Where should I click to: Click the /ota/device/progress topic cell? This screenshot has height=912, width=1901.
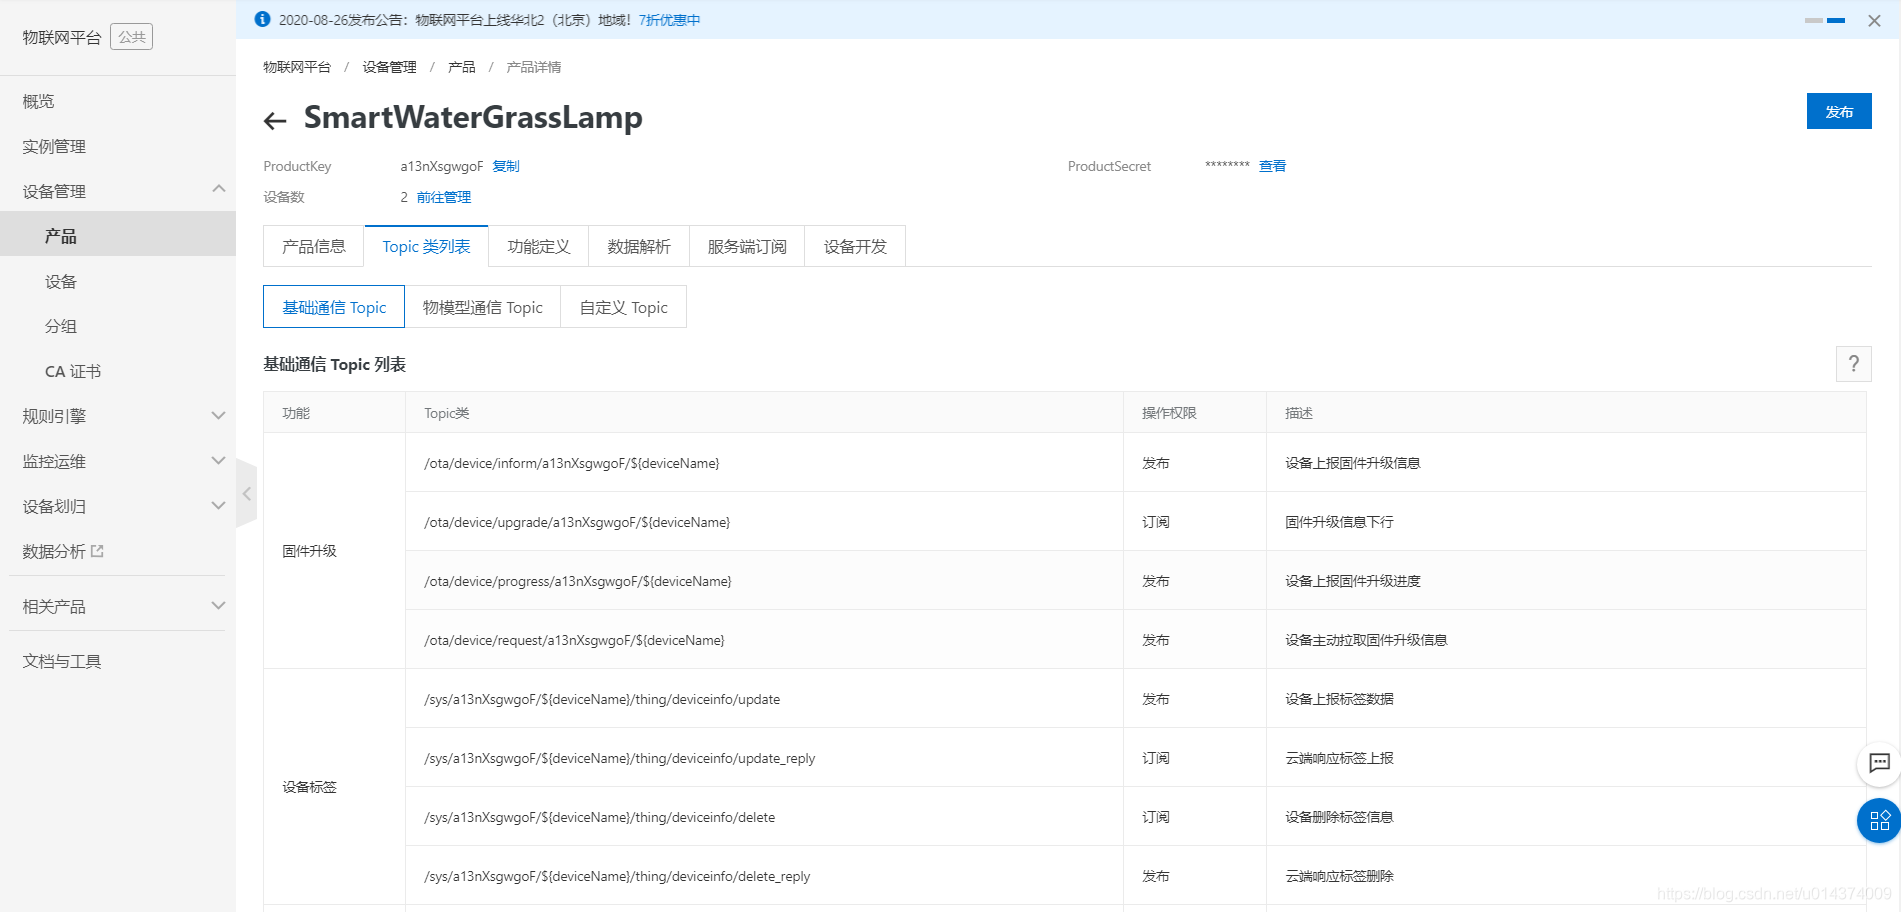click(x=764, y=581)
